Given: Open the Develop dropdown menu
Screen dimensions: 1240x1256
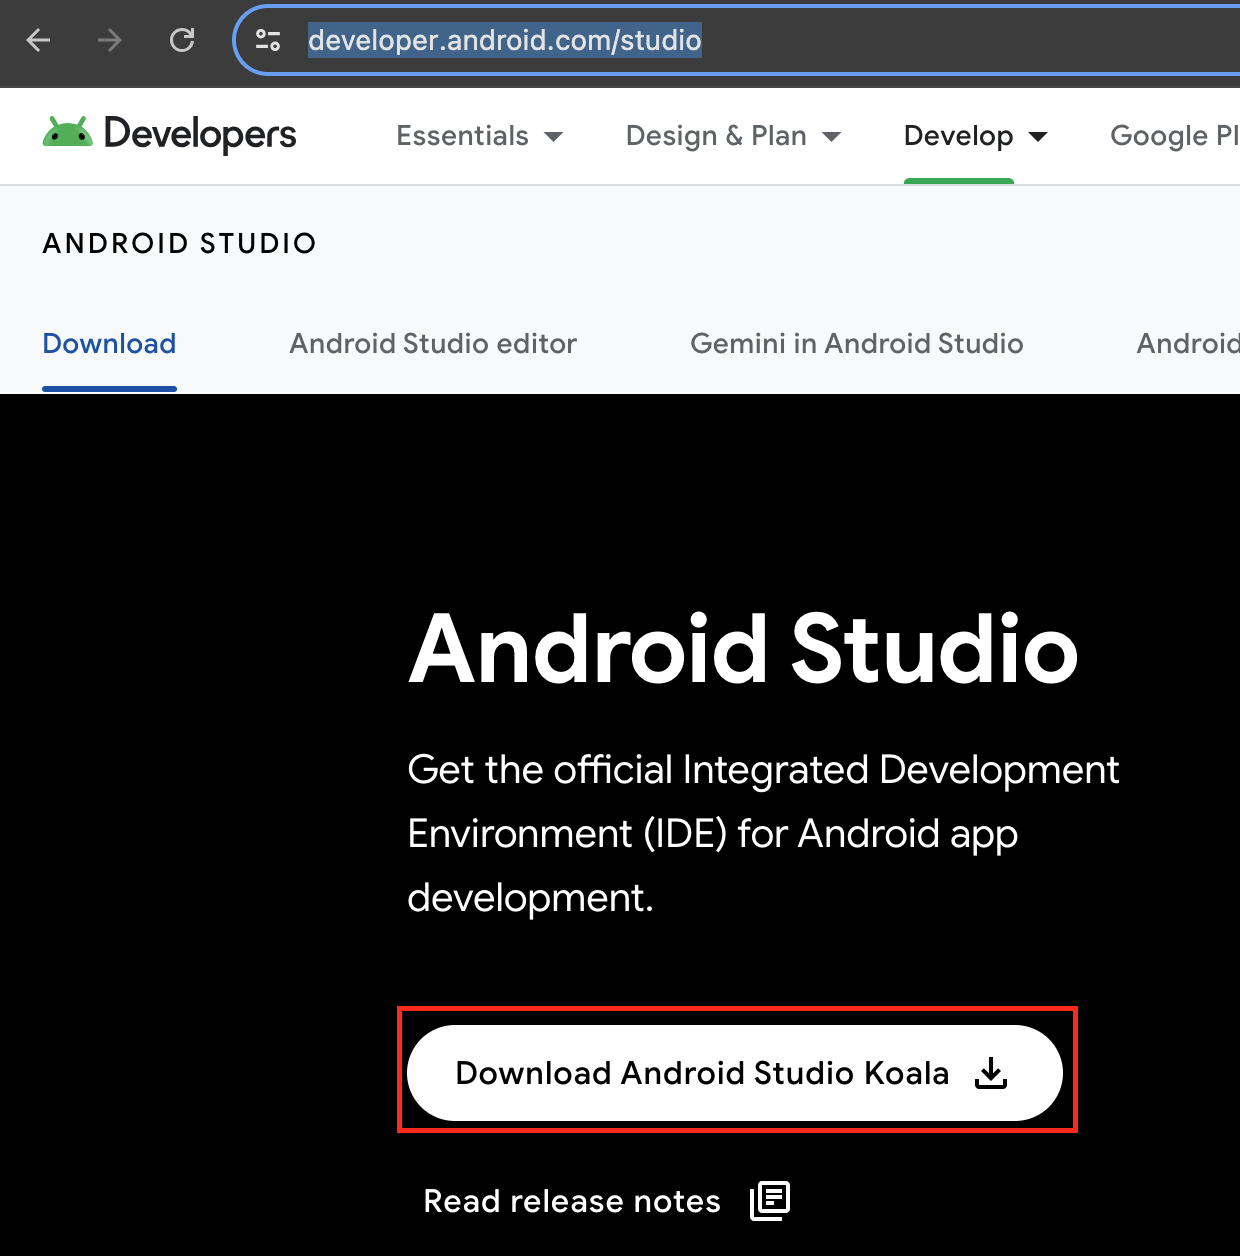Looking at the screenshot, I should [x=975, y=136].
